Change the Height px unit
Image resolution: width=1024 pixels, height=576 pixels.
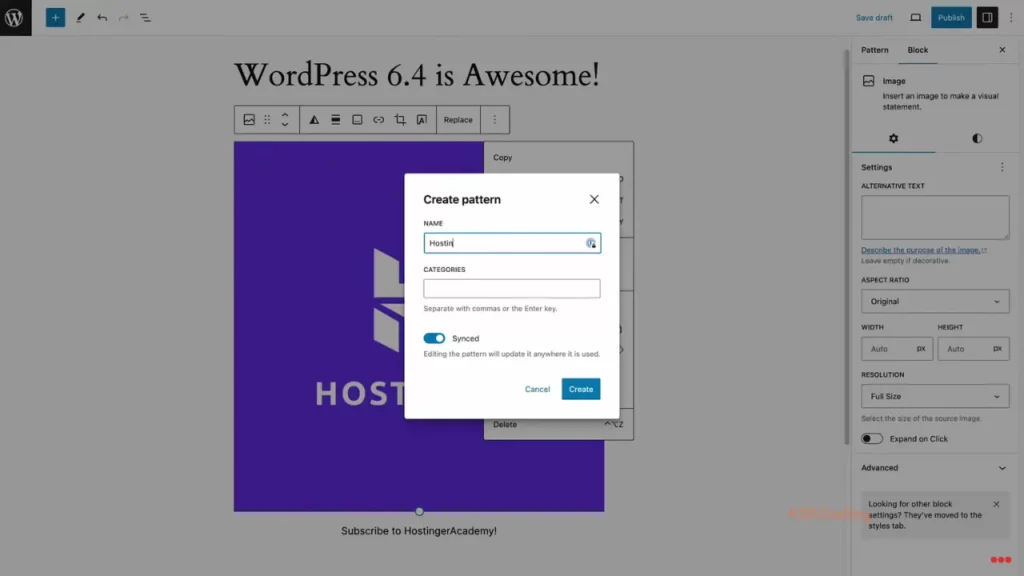tap(997, 349)
